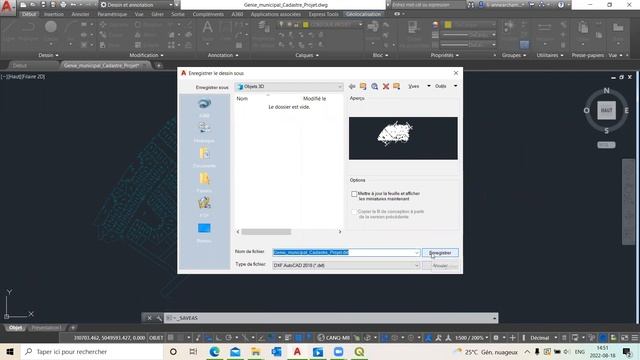Click the Texte tool icon in Annotation panel
This screenshot has width=640, height=360.
pyautogui.click(x=207, y=27)
